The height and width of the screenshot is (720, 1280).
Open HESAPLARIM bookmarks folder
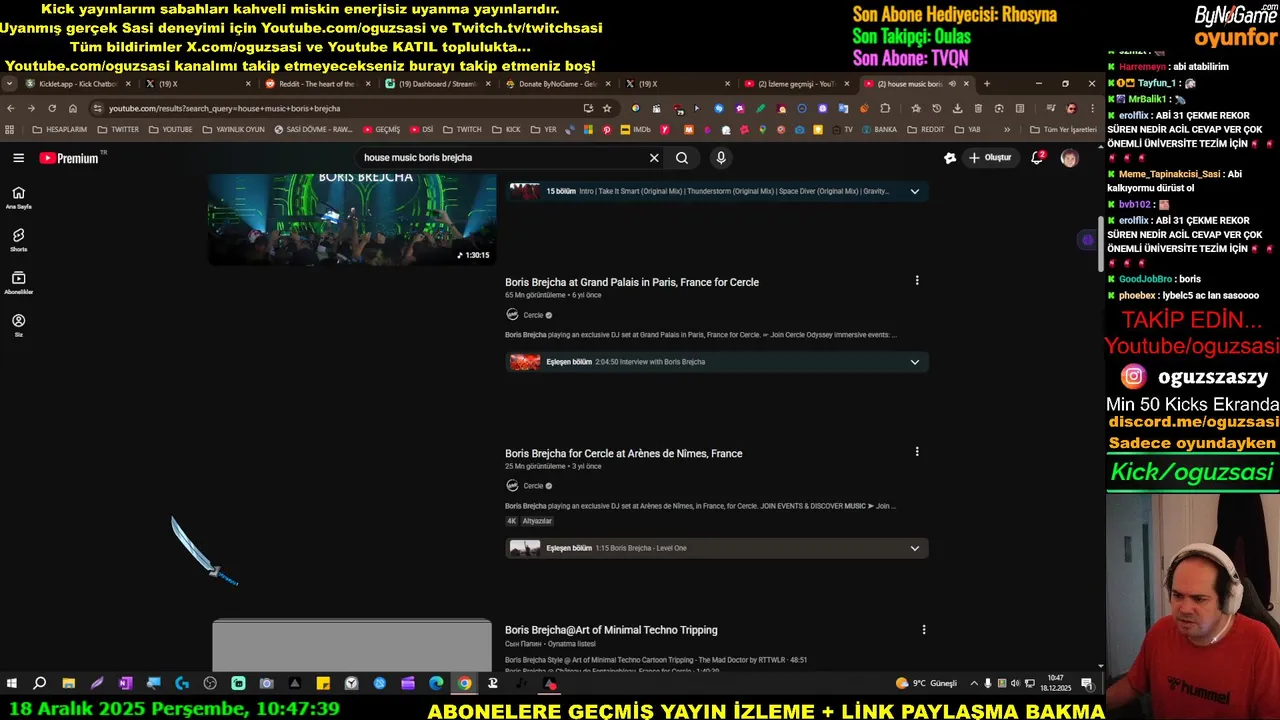click(x=60, y=129)
